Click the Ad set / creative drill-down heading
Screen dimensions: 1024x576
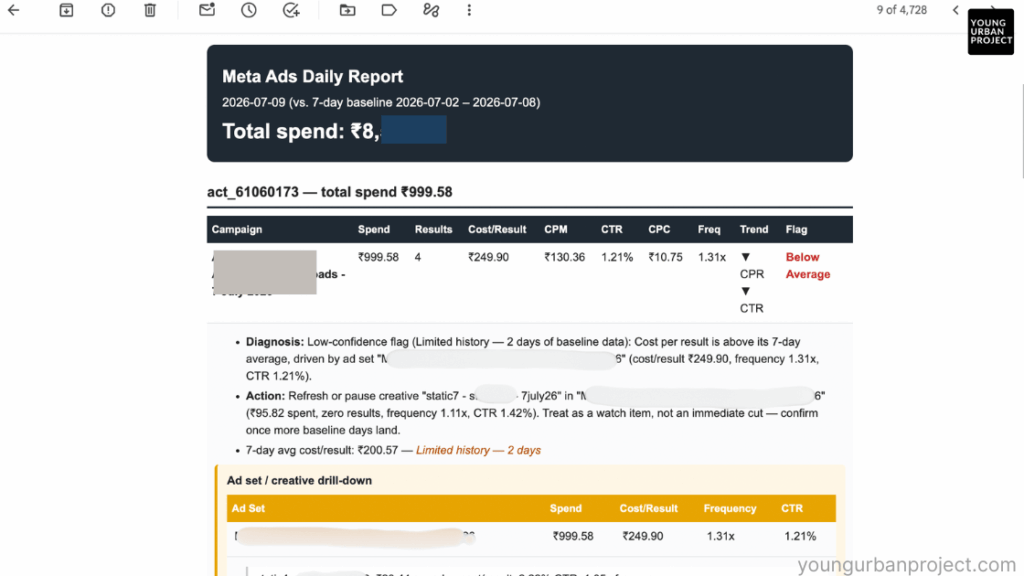[299, 481]
